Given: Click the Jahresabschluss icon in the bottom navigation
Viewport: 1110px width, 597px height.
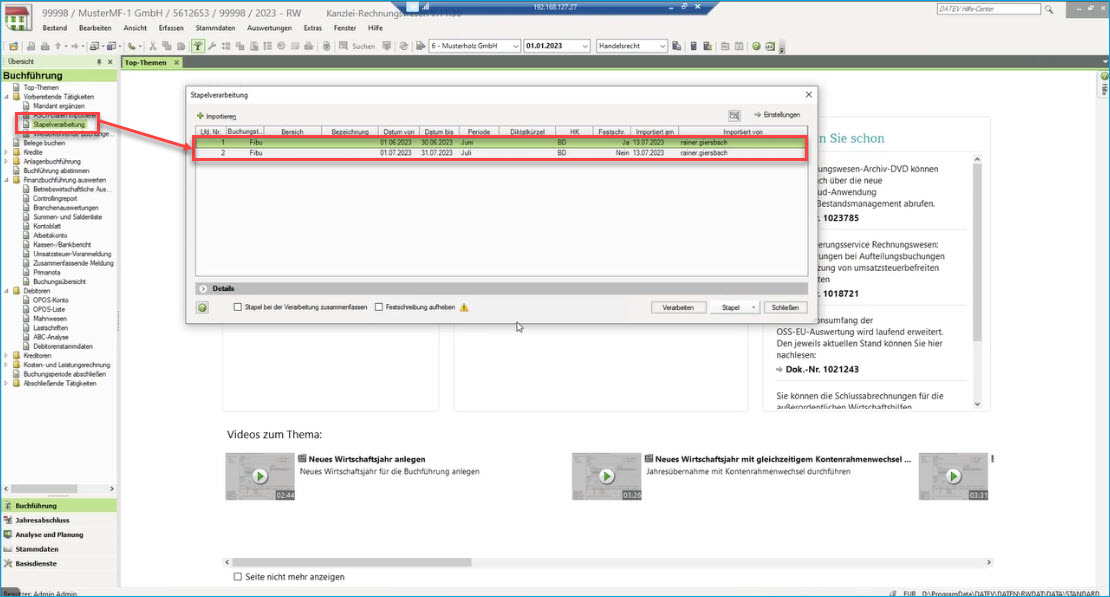Looking at the screenshot, I should coord(8,520).
